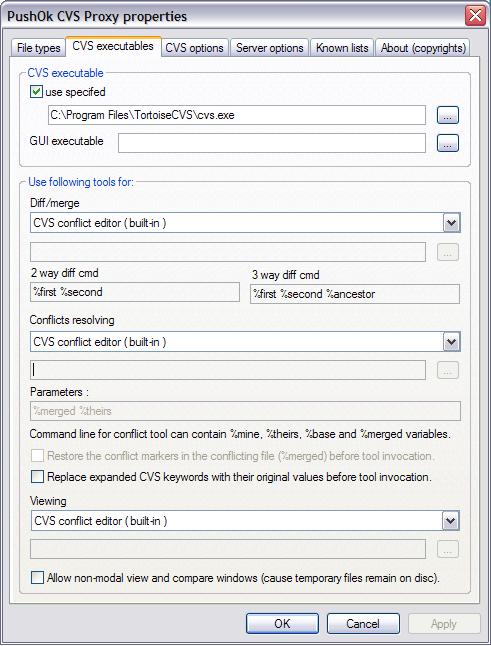This screenshot has width=491, height=646.
Task: Enable Replace expanded CVS keywords option
Action: coord(37,477)
